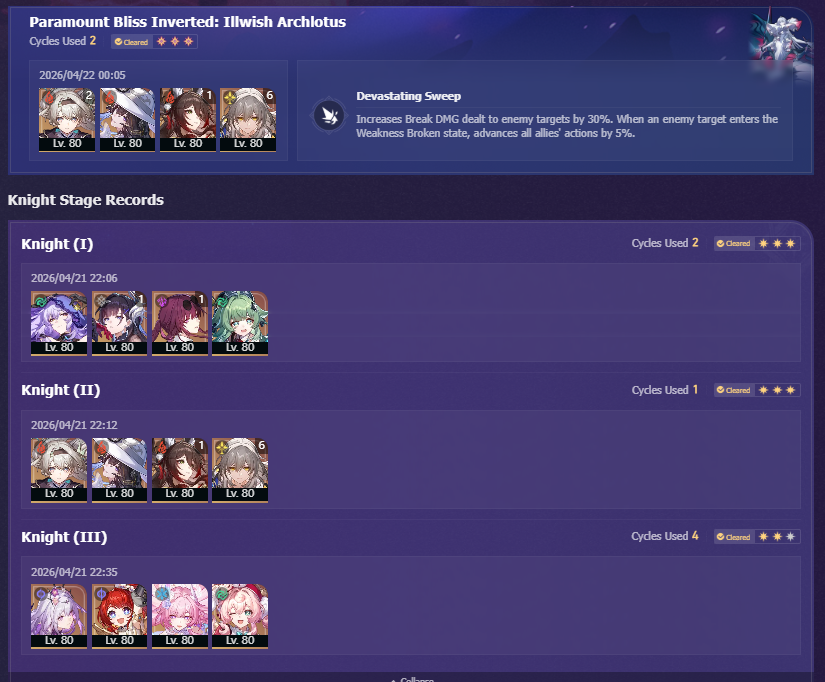
Task: Select pink-haired ice character in Knight (III)
Action: [x=180, y=616]
